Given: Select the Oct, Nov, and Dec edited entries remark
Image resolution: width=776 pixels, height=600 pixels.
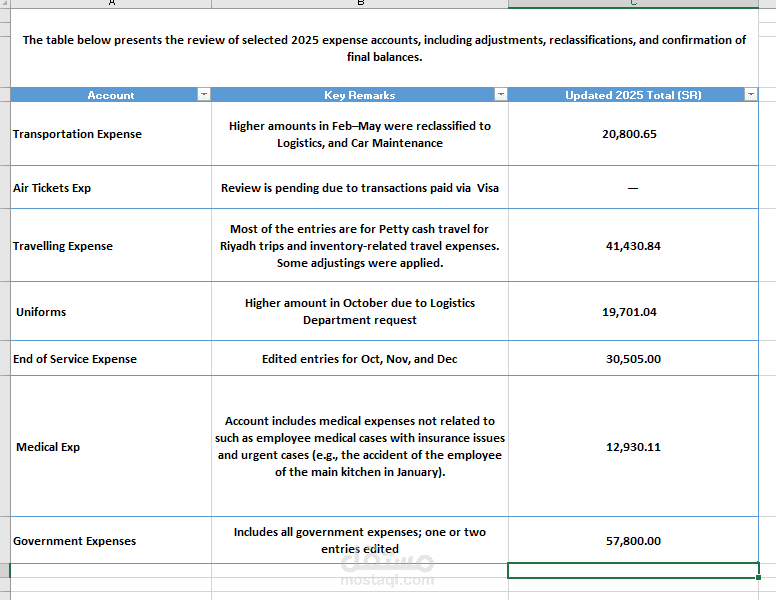Looking at the screenshot, I should point(360,358).
